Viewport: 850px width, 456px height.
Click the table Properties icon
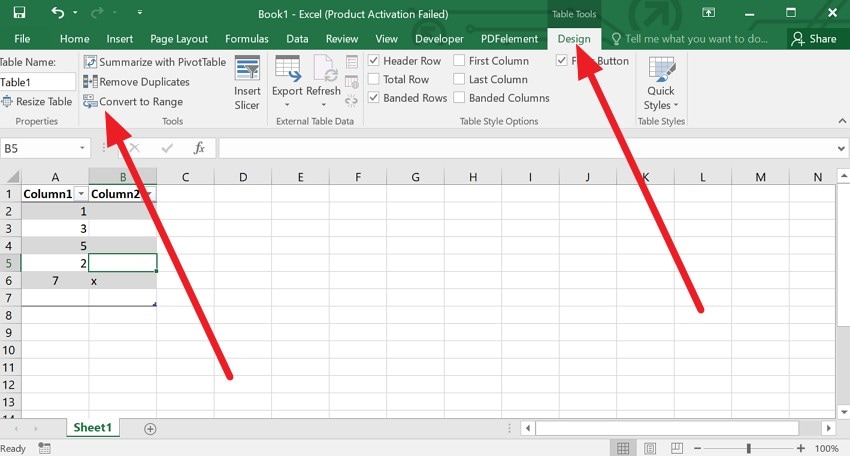point(352,62)
